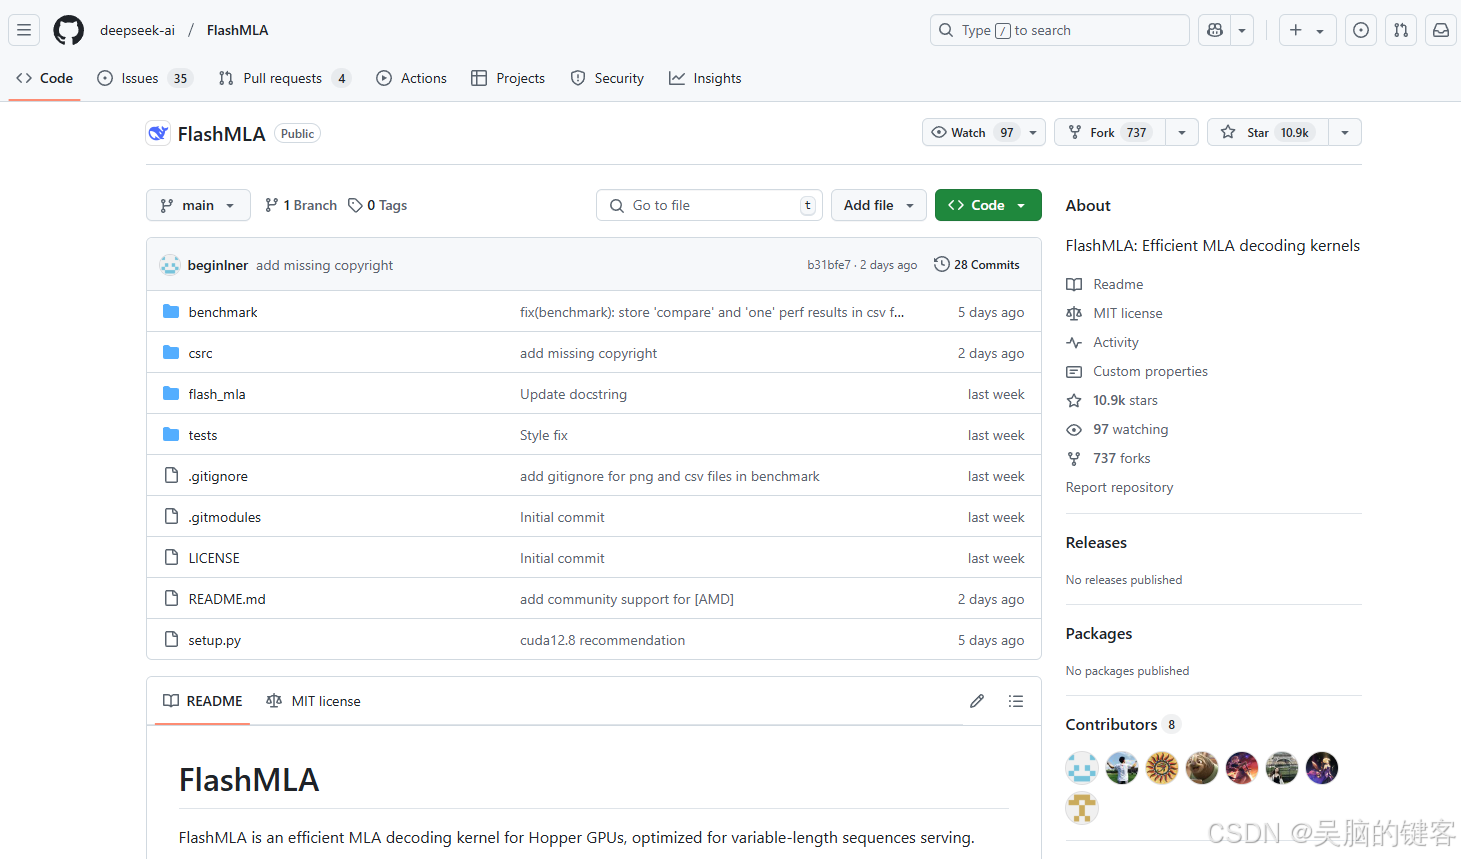Expand the Star lists dropdown arrow
1461x859 pixels.
click(x=1345, y=132)
